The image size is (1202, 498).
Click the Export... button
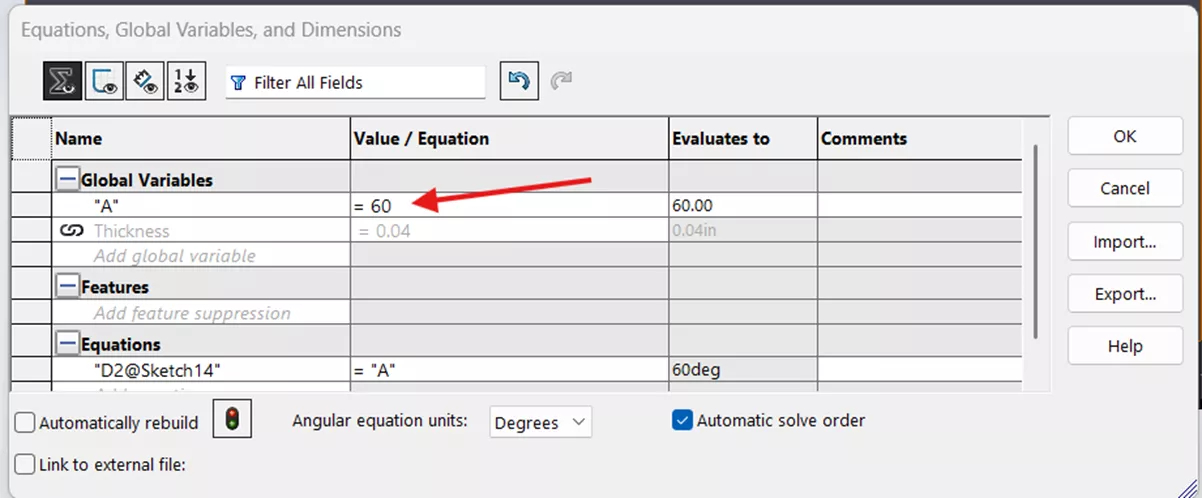pyautogui.click(x=1124, y=294)
